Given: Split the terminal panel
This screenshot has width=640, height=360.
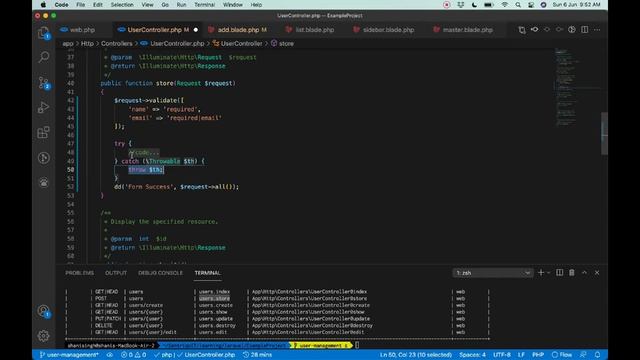Looking at the screenshot, I should [x=560, y=273].
